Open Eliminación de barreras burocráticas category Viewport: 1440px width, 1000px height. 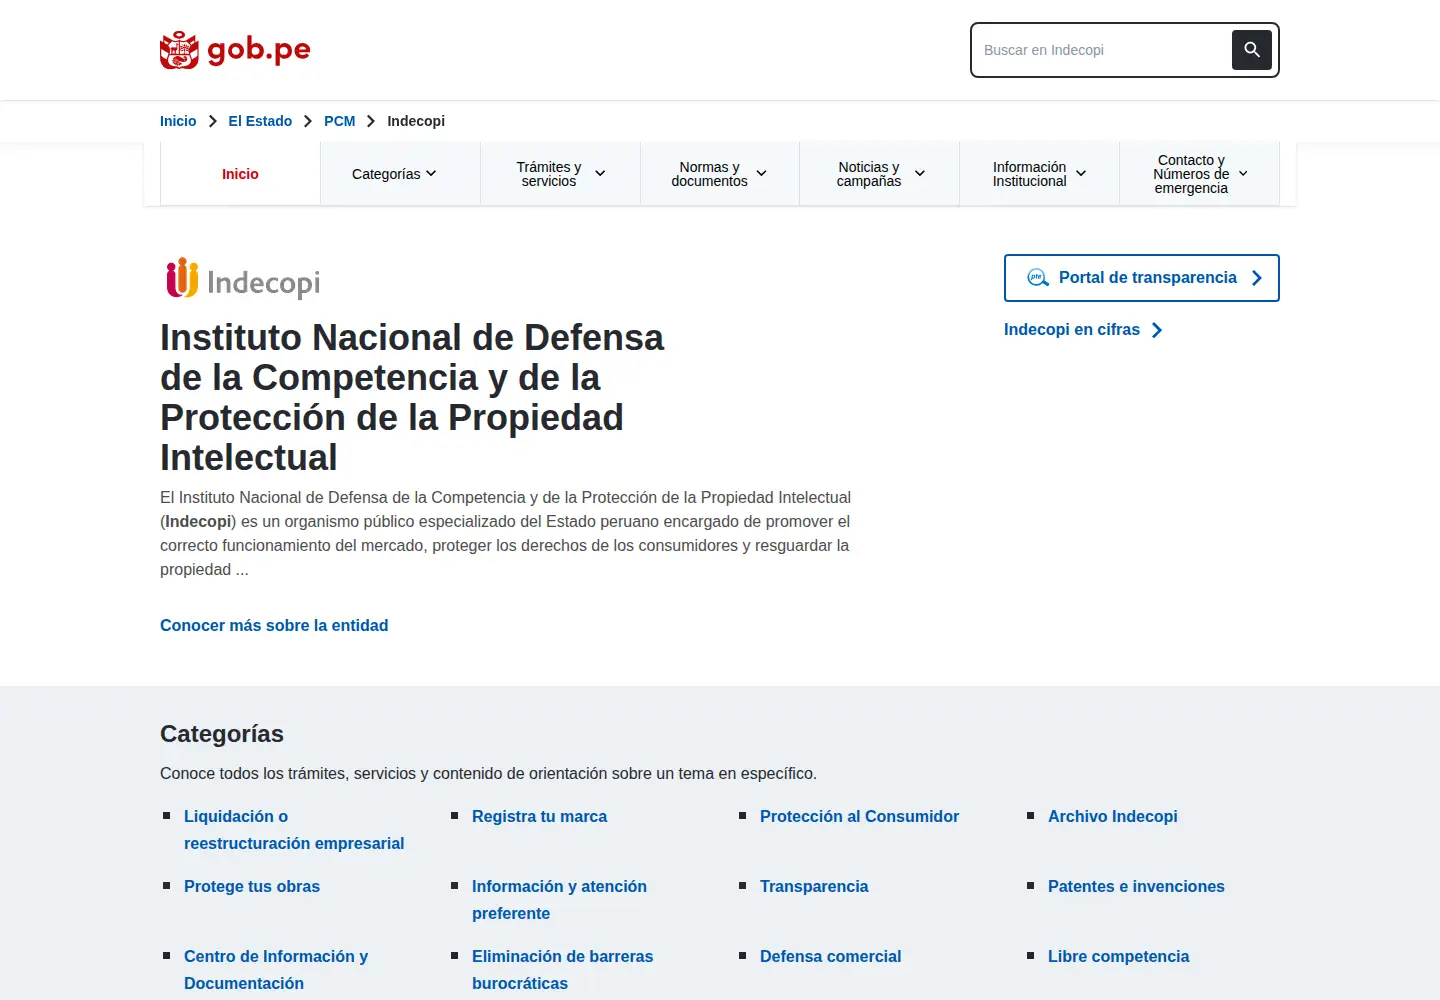click(562, 970)
